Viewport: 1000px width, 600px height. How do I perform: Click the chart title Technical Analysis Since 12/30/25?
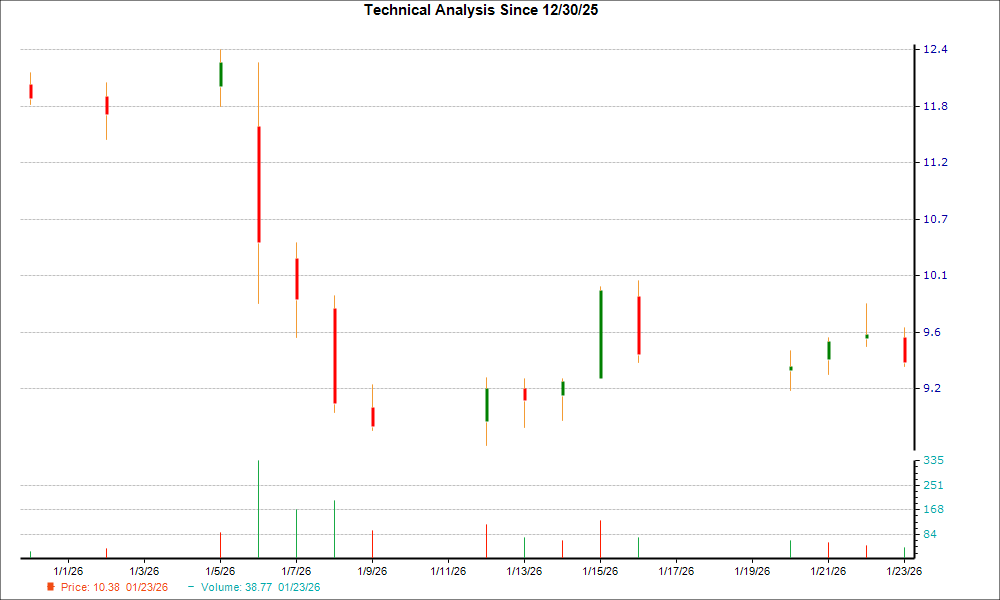coord(482,11)
